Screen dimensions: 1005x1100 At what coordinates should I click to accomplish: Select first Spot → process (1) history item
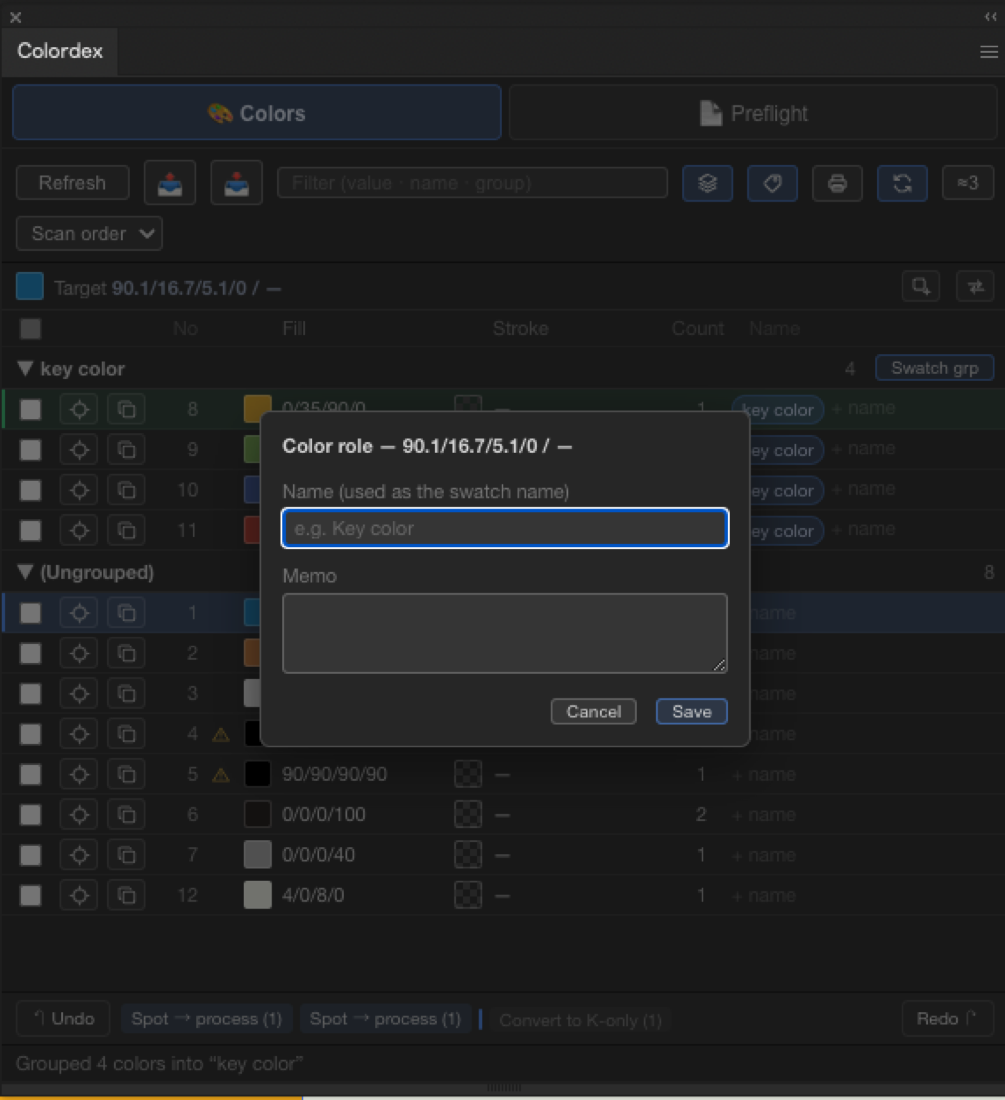(207, 1019)
